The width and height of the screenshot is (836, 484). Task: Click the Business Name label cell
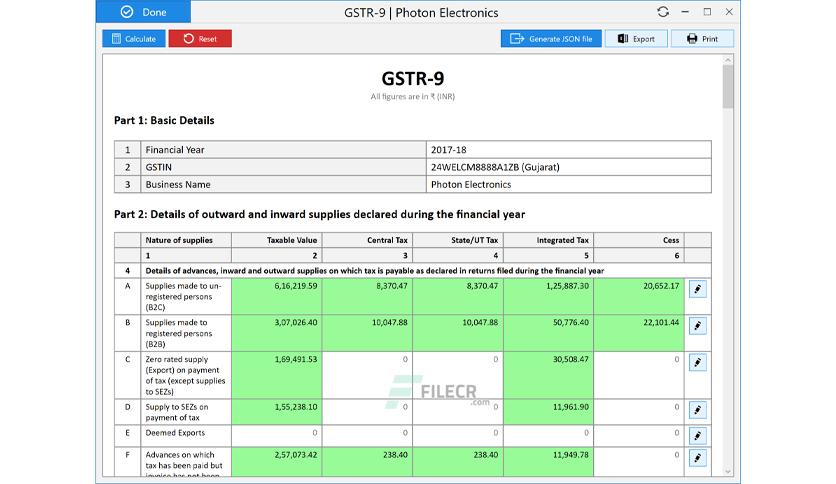point(283,184)
